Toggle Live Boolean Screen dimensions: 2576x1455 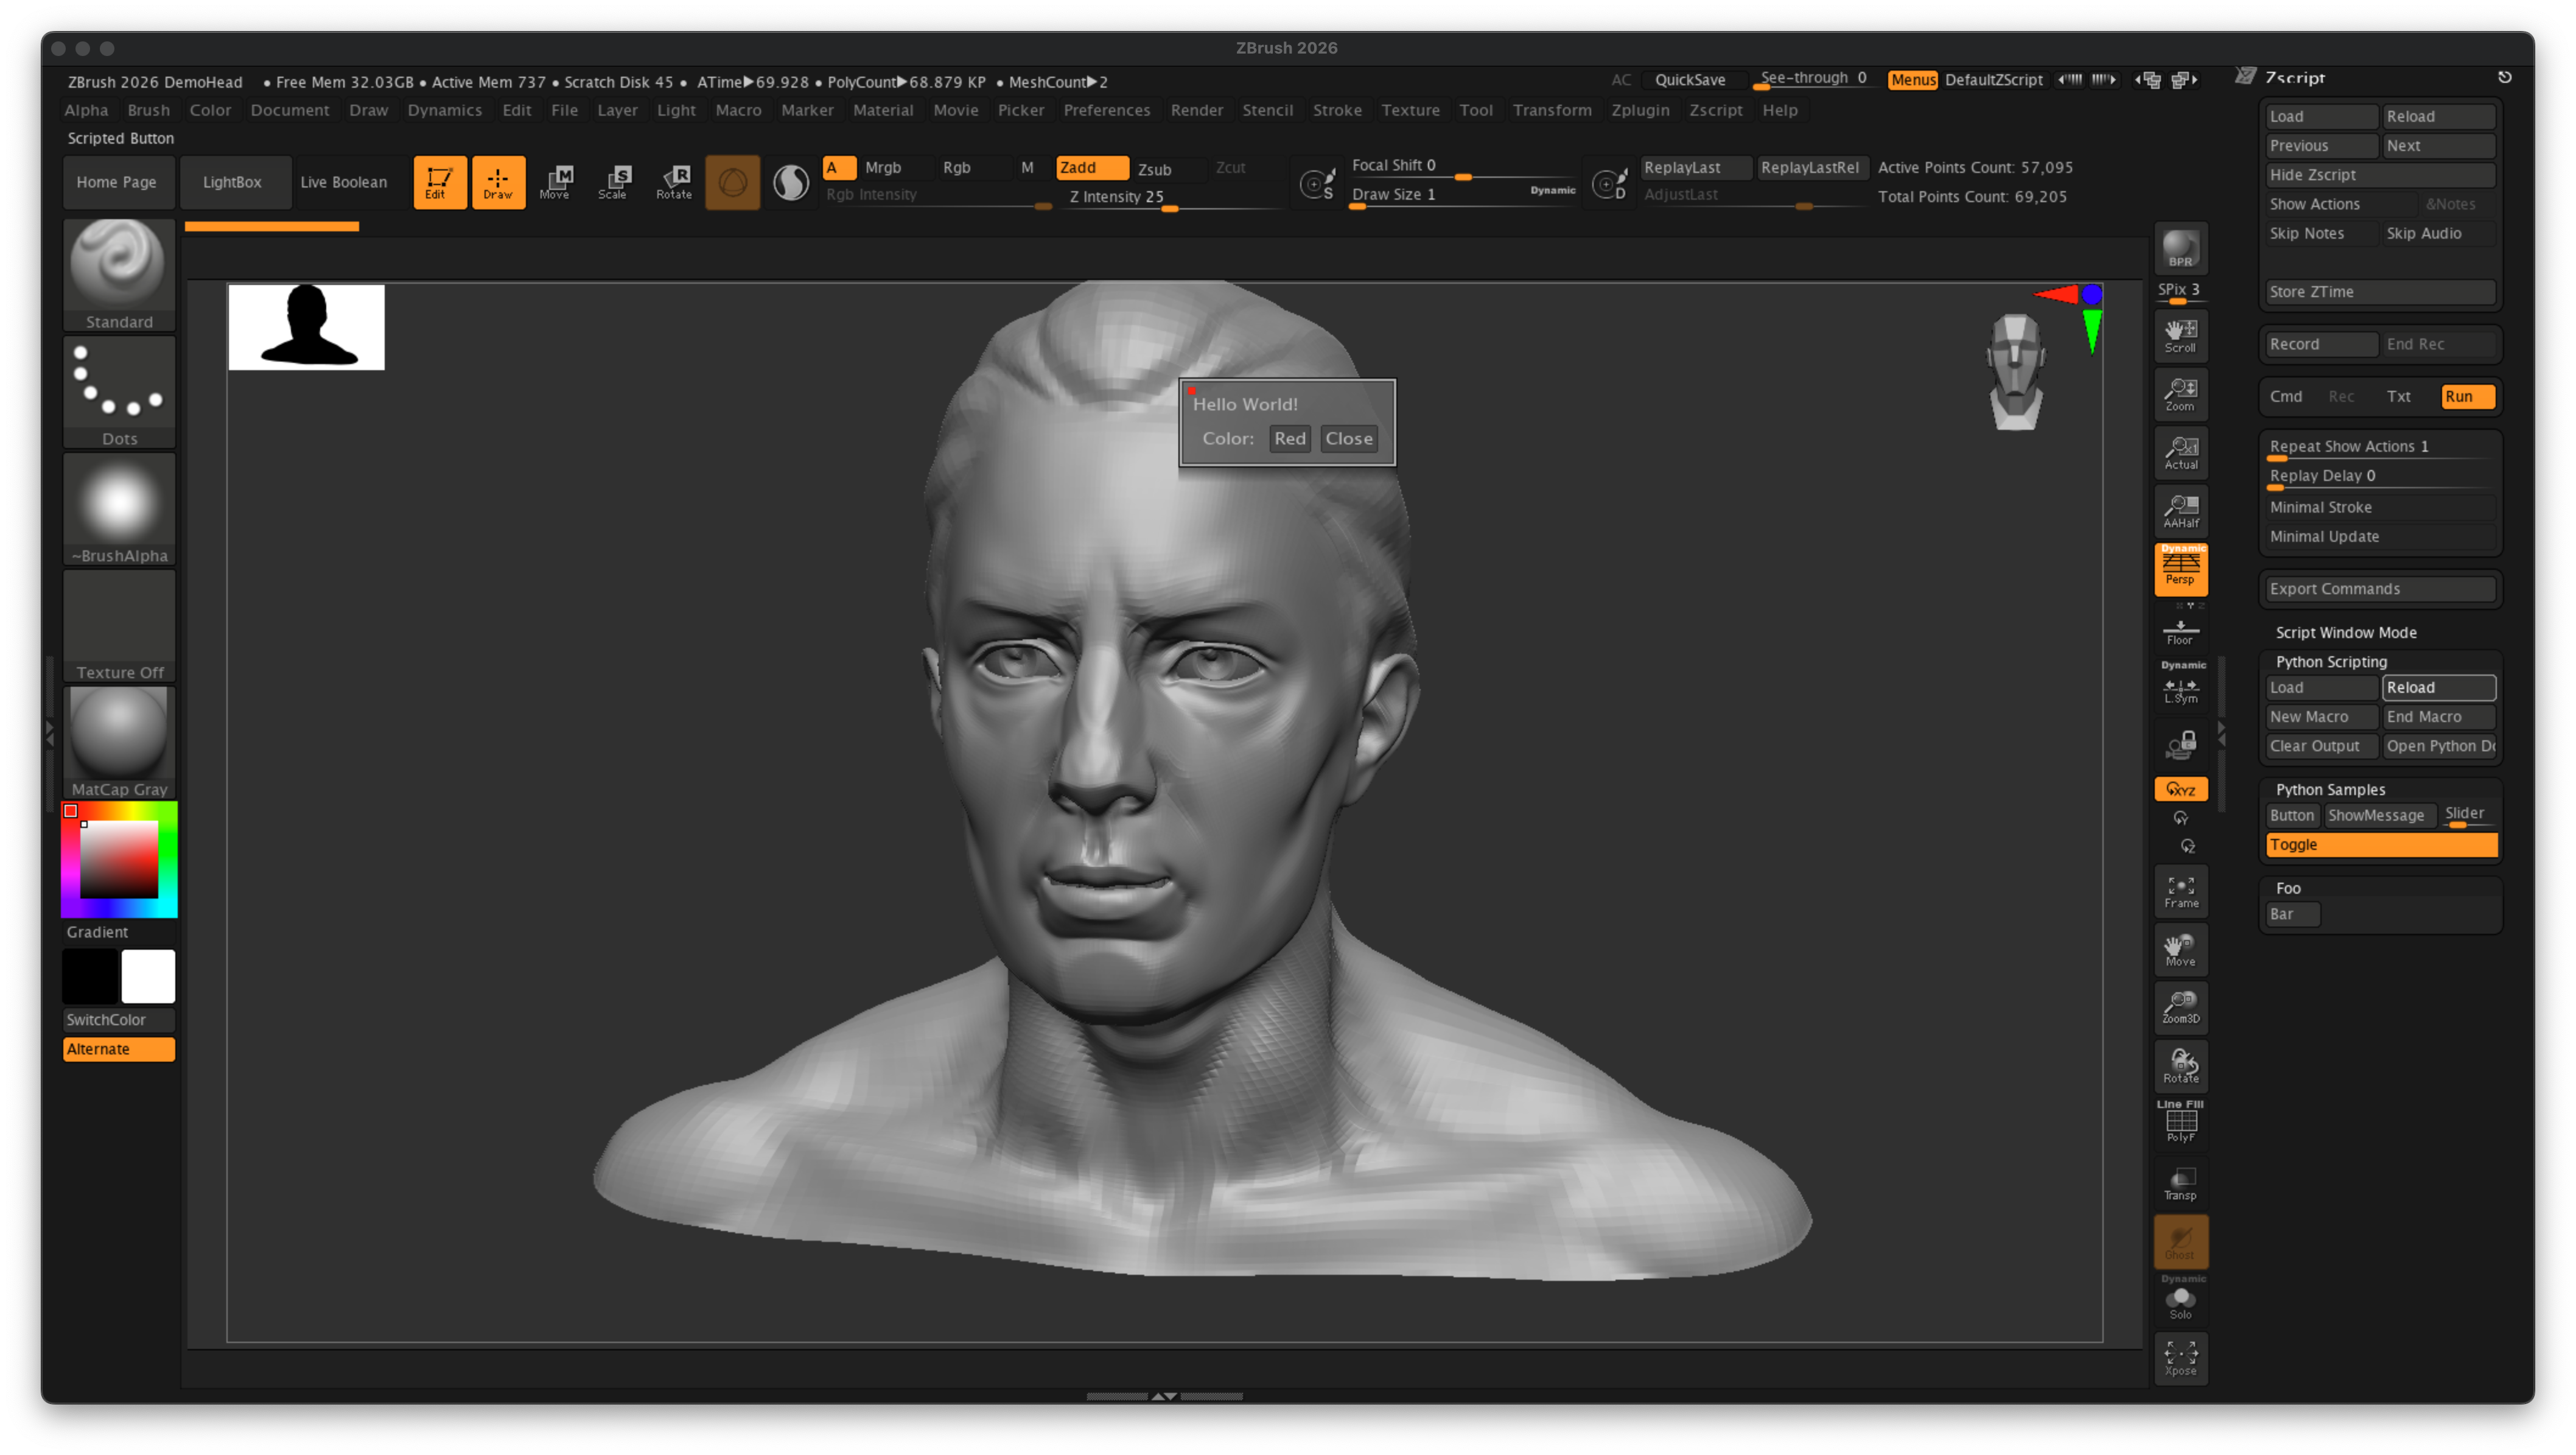pos(345,182)
